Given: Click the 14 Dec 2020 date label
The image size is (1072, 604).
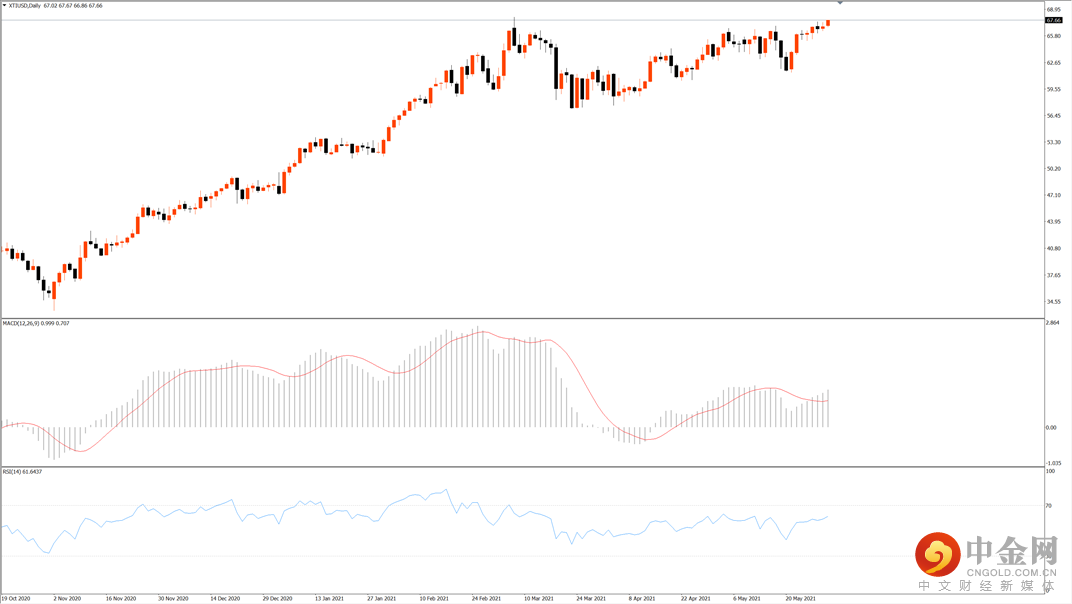Looking at the screenshot, I should [x=225, y=599].
